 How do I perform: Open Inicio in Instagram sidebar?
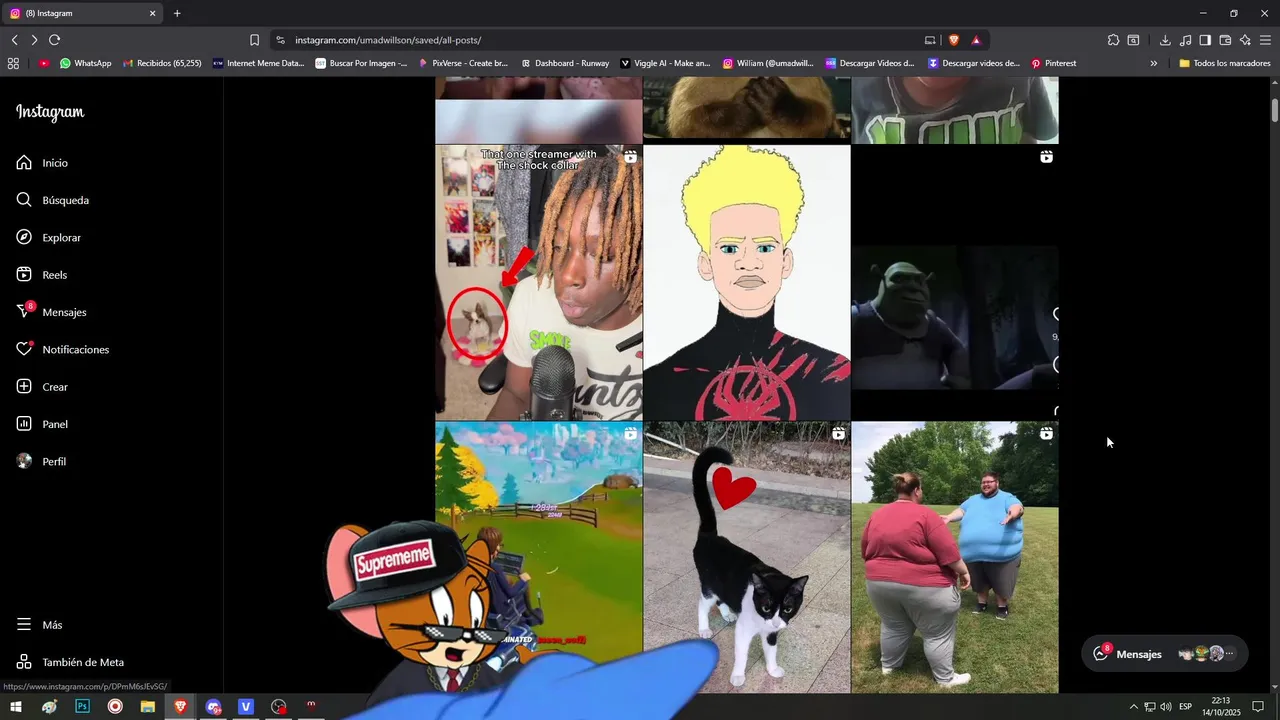(55, 163)
